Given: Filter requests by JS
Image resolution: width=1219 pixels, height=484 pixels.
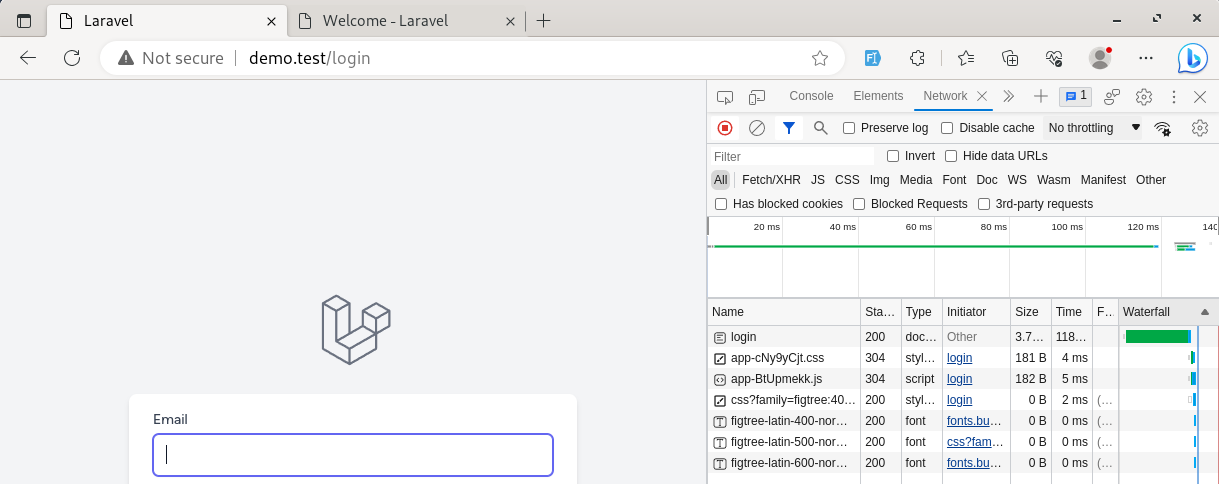Looking at the screenshot, I should [x=818, y=180].
